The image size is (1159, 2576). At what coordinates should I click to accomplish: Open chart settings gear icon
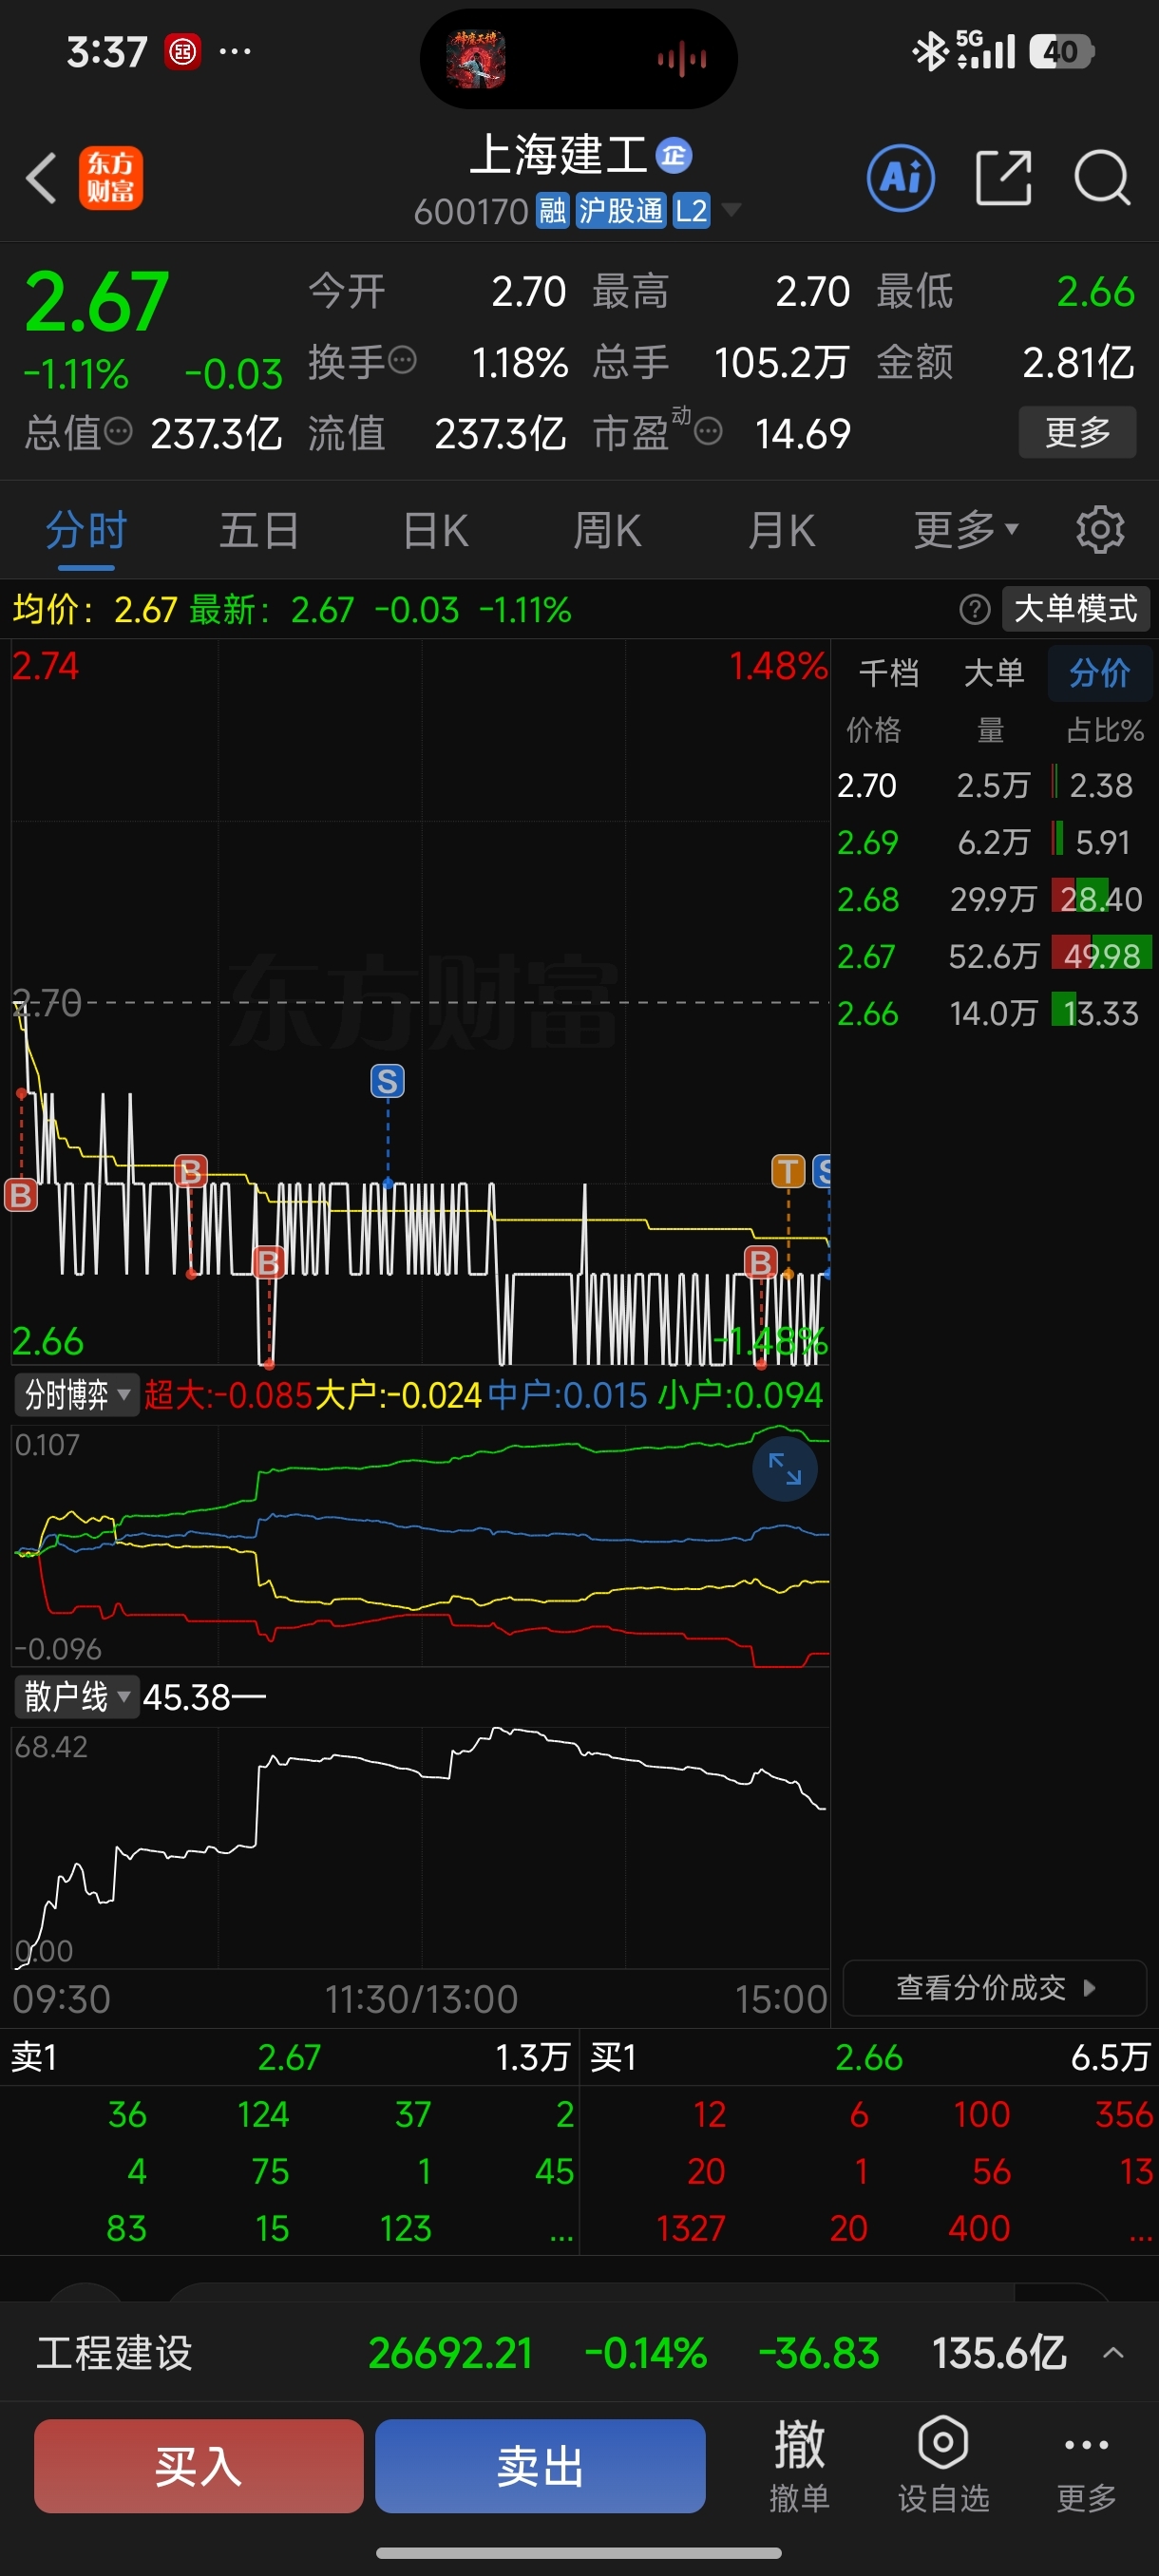1100,529
